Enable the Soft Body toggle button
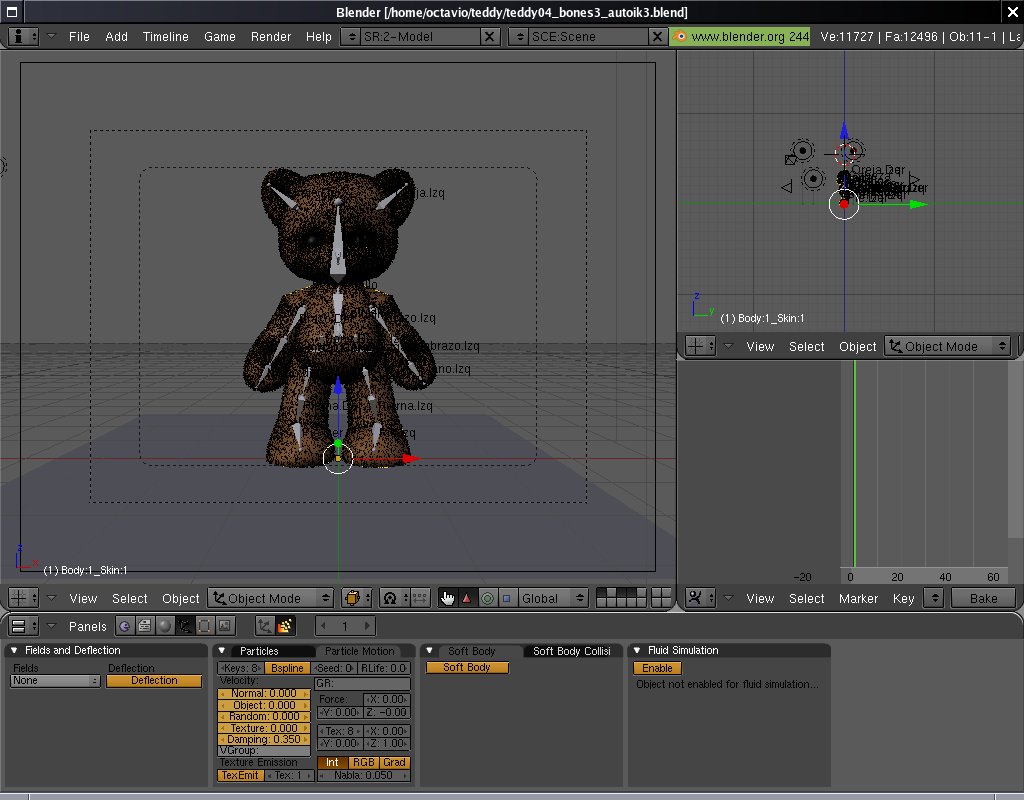Image resolution: width=1024 pixels, height=800 pixels. tap(467, 667)
